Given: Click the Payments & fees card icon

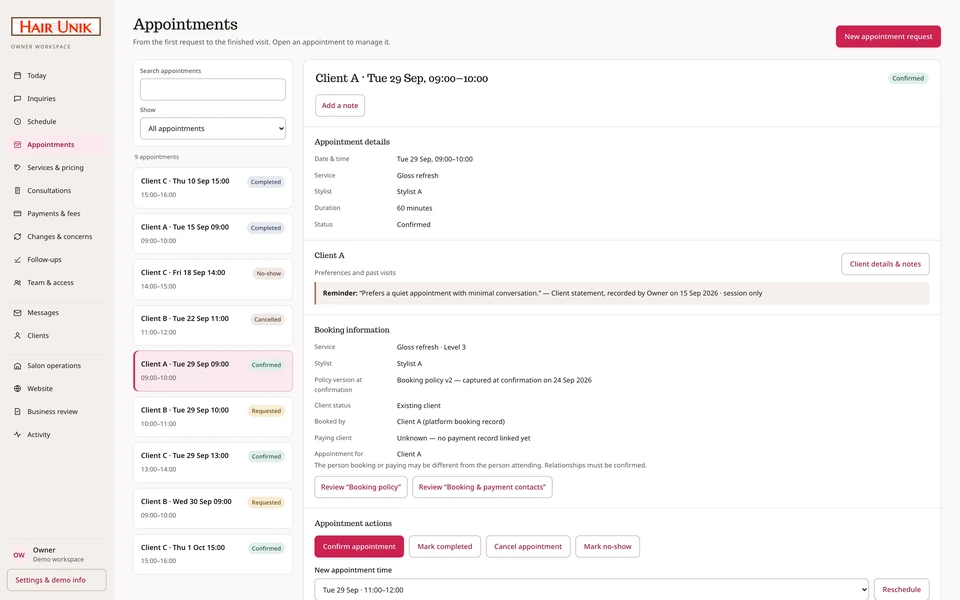Looking at the screenshot, I should pyautogui.click(x=17, y=213).
